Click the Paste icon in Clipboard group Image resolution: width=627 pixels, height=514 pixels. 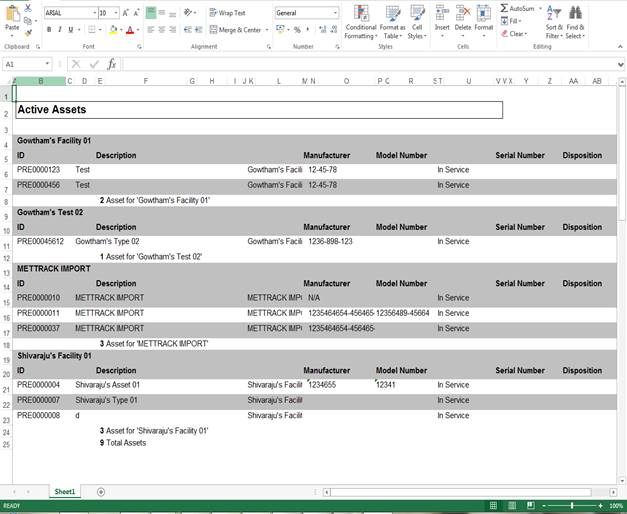[12, 14]
